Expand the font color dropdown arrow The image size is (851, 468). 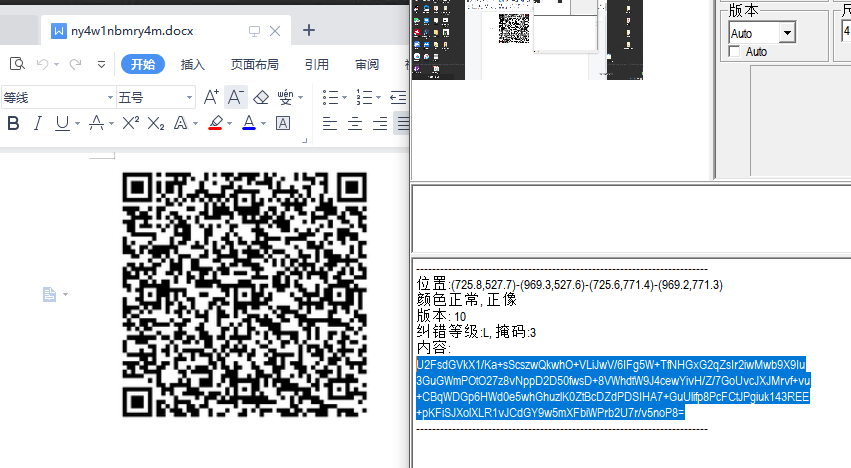coord(263,124)
